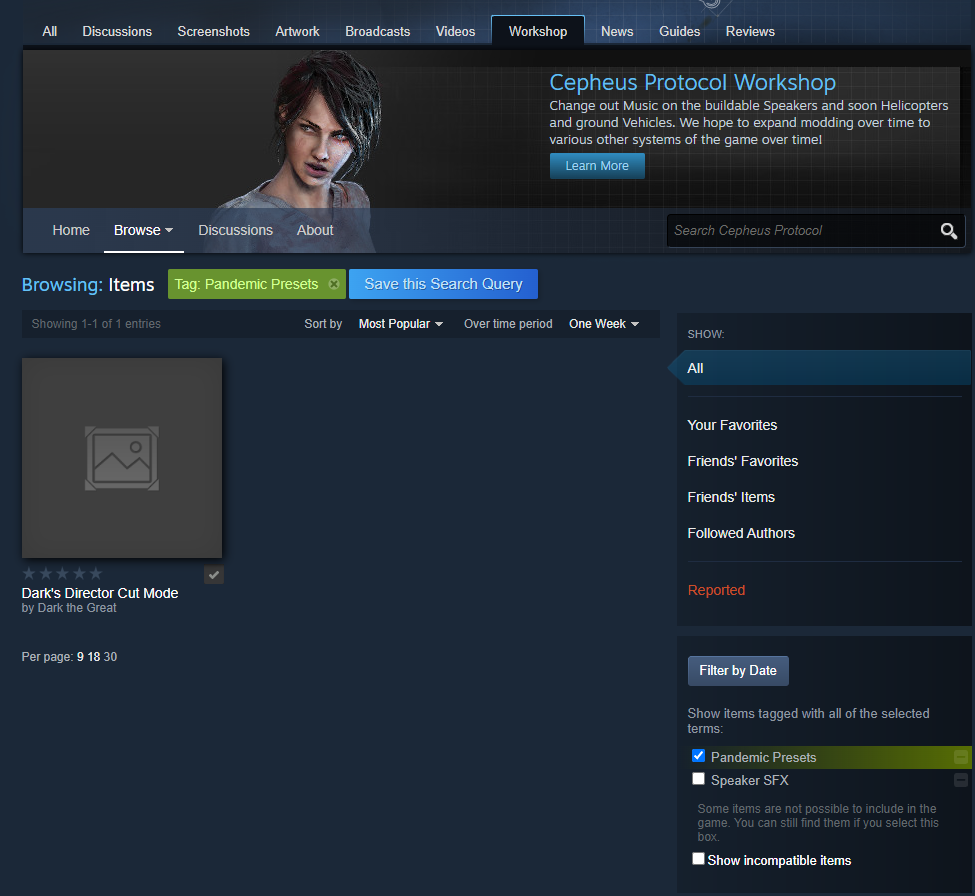
Task: Click the Search Cepheus Protocol field
Action: coord(802,231)
